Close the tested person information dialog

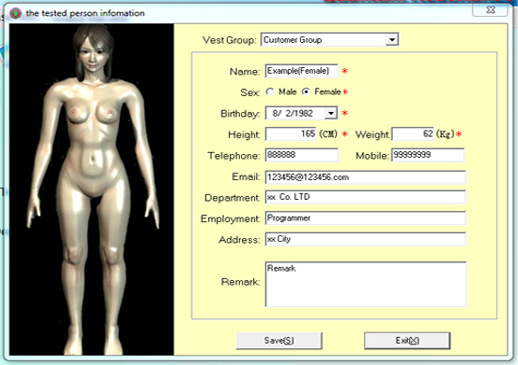pyautogui.click(x=490, y=10)
